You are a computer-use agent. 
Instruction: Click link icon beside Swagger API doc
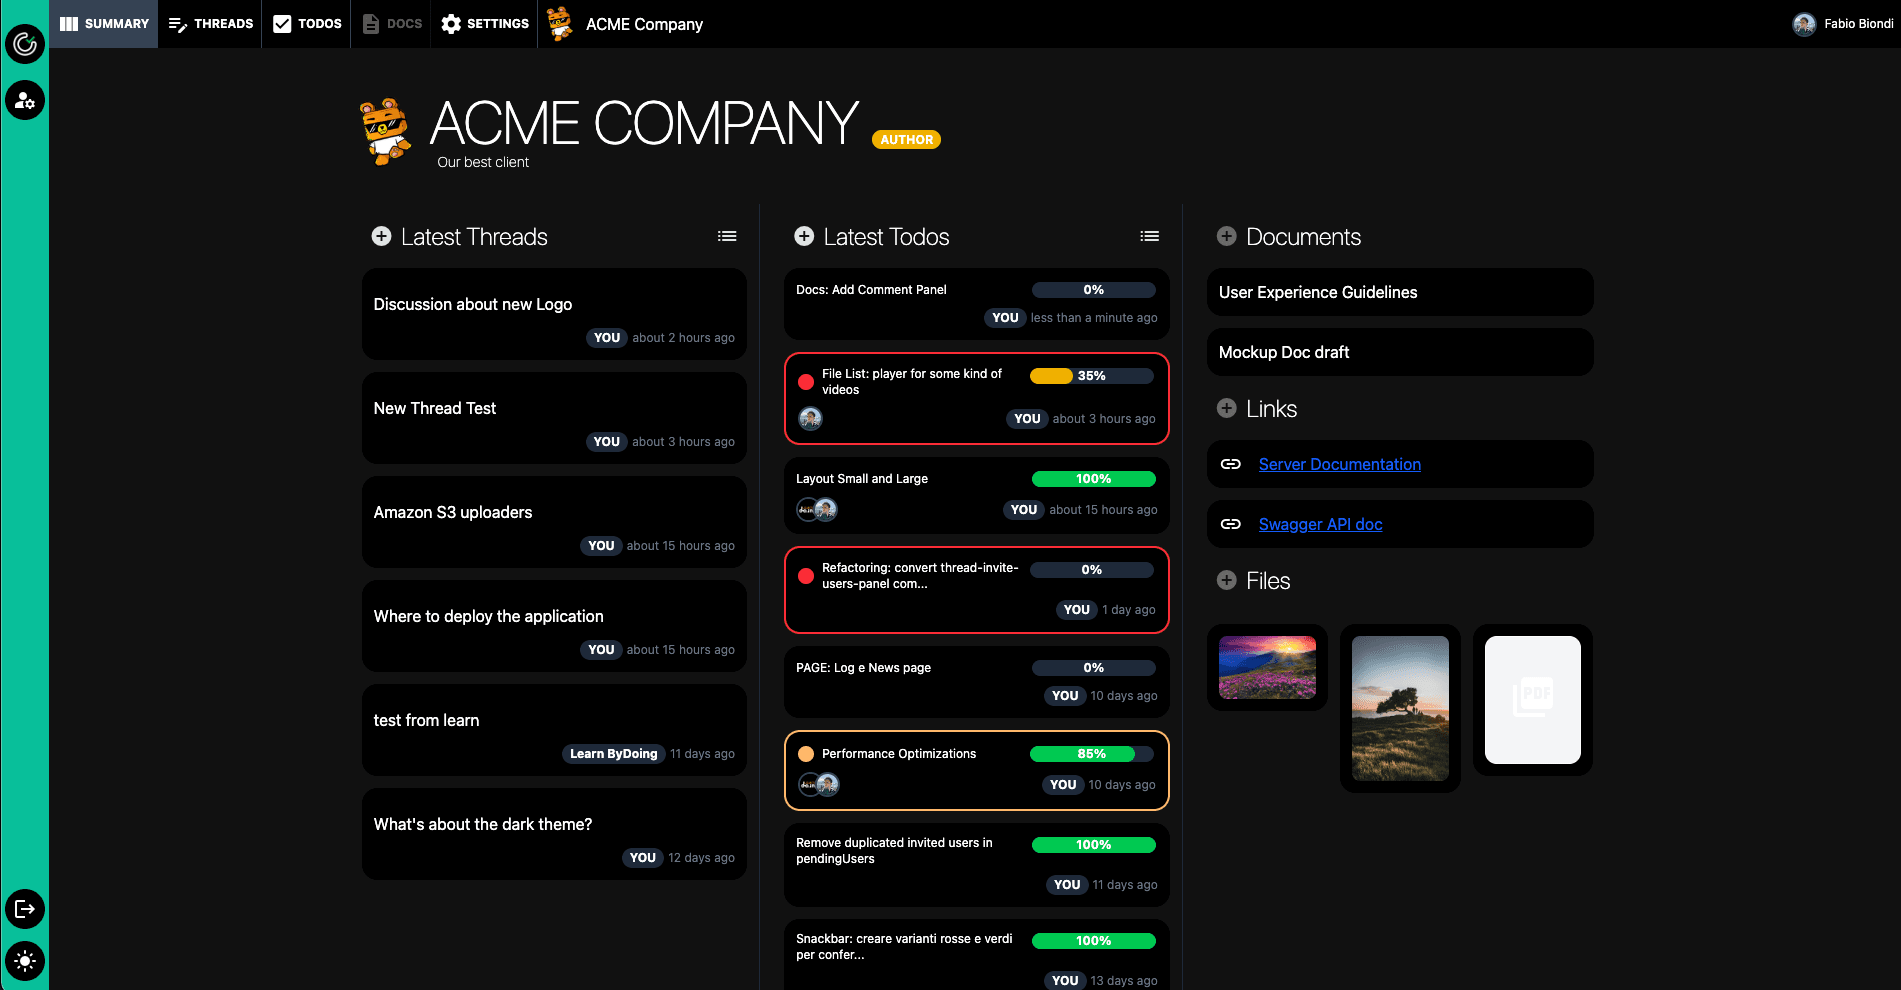tap(1231, 524)
